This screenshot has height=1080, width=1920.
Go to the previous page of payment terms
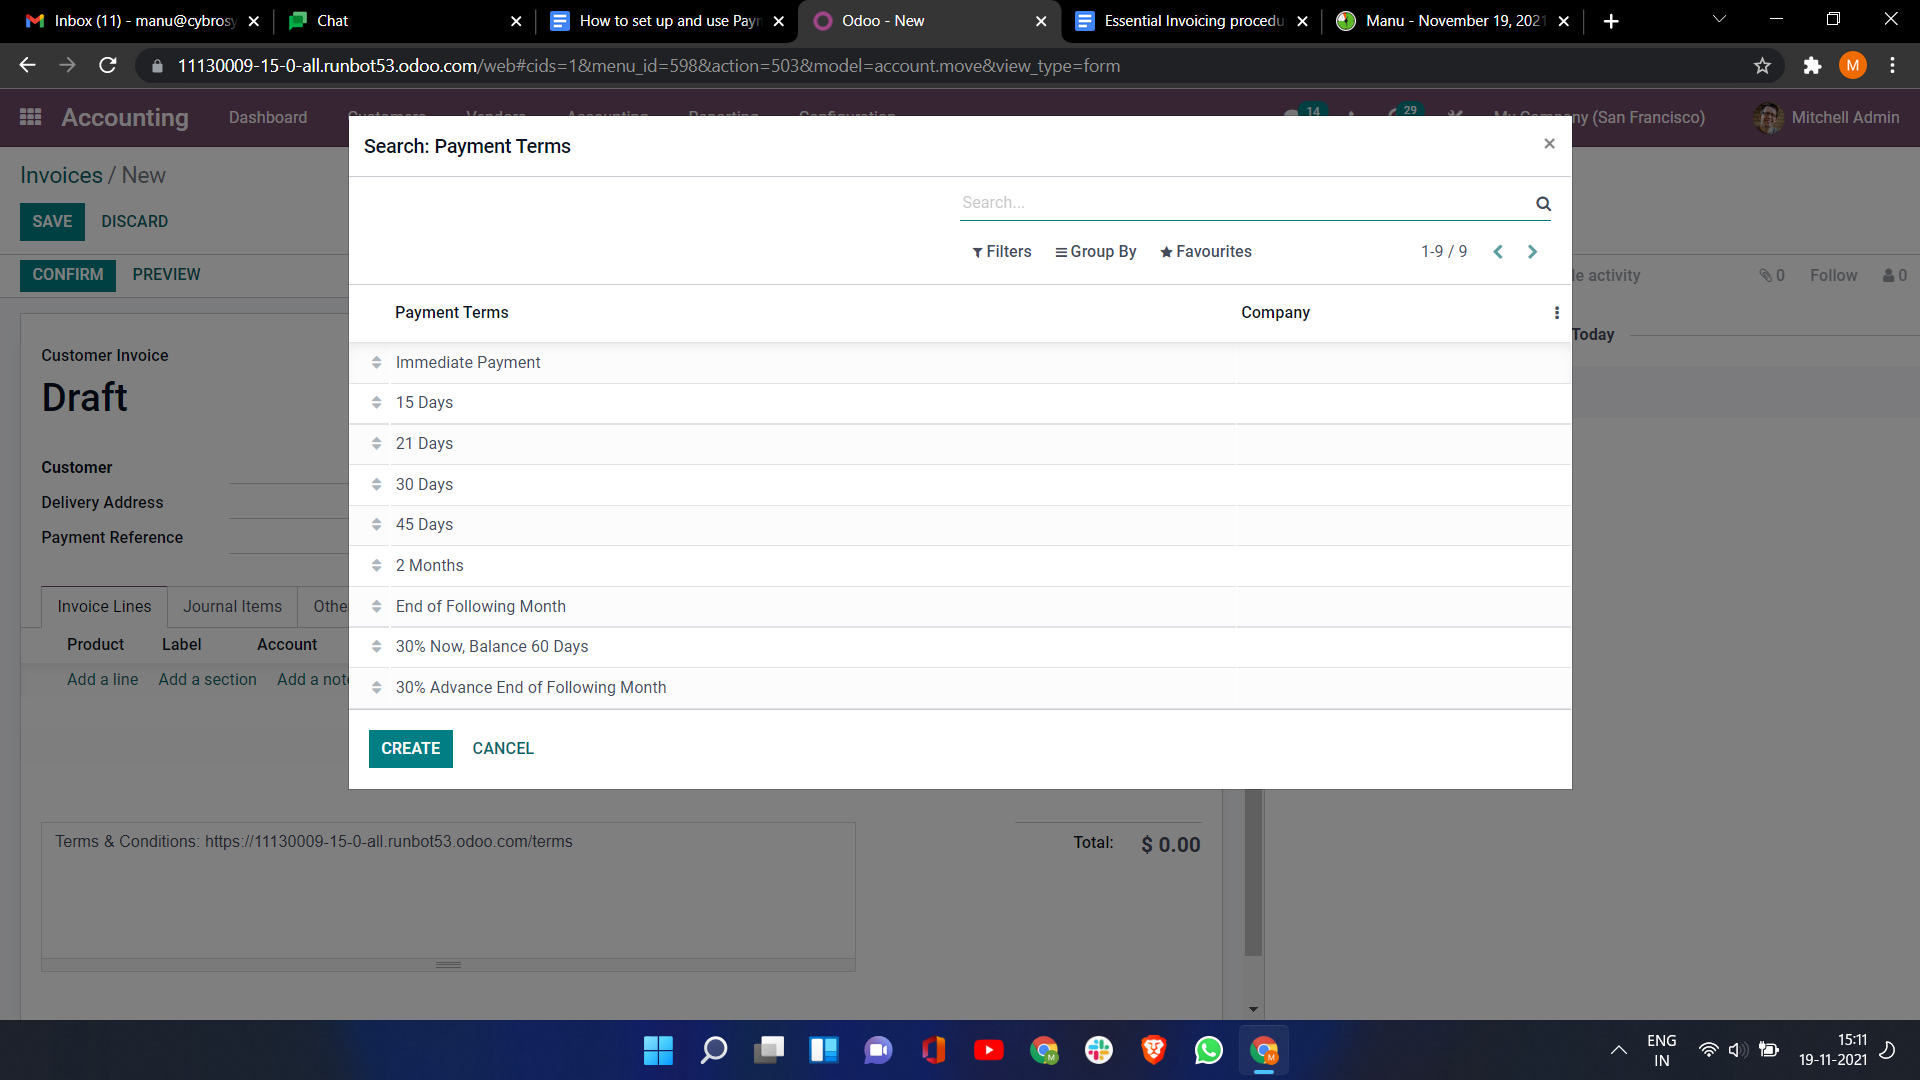coord(1498,252)
